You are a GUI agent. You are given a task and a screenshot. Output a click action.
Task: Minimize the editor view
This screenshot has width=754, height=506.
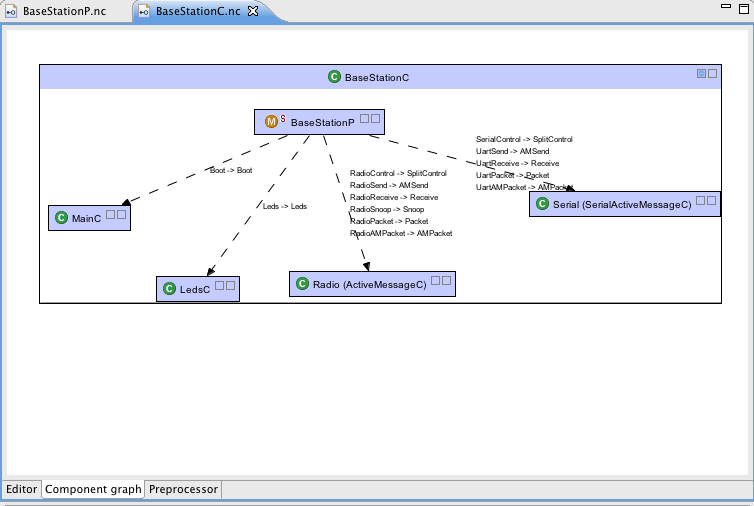[726, 7]
